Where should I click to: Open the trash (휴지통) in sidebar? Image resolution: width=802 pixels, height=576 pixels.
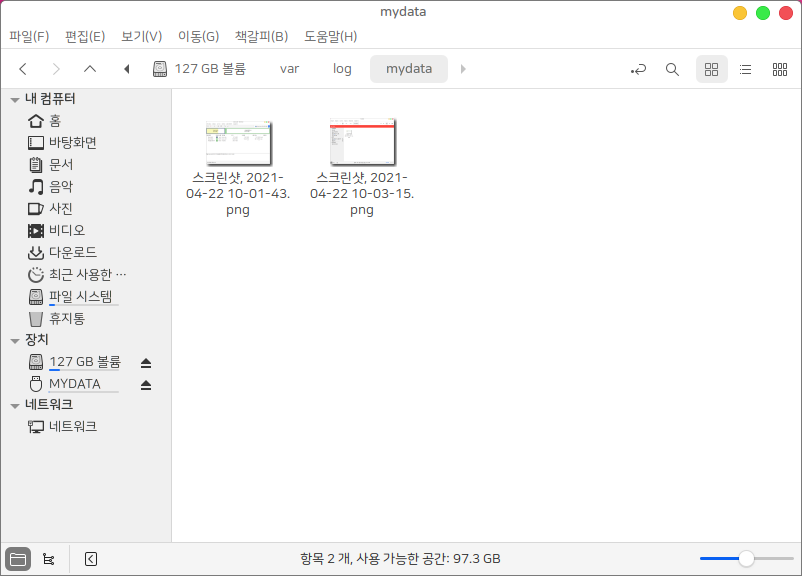[x=67, y=318]
